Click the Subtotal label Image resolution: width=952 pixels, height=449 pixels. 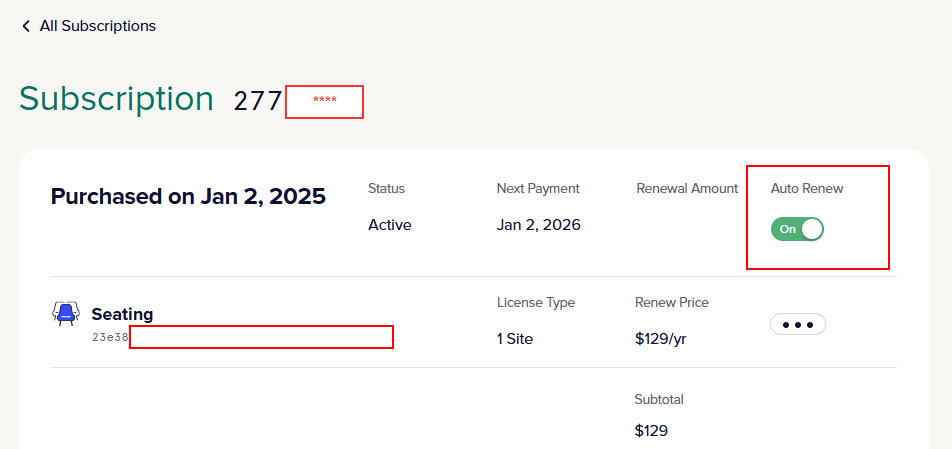[x=658, y=399]
